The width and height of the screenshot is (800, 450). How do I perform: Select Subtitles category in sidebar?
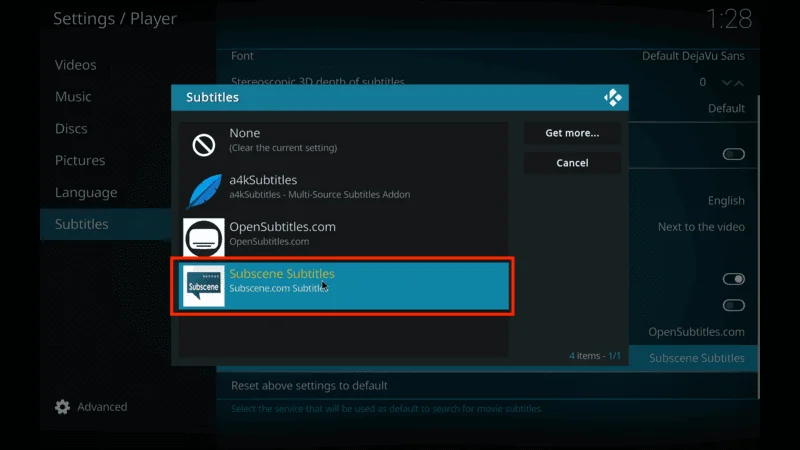106,224
